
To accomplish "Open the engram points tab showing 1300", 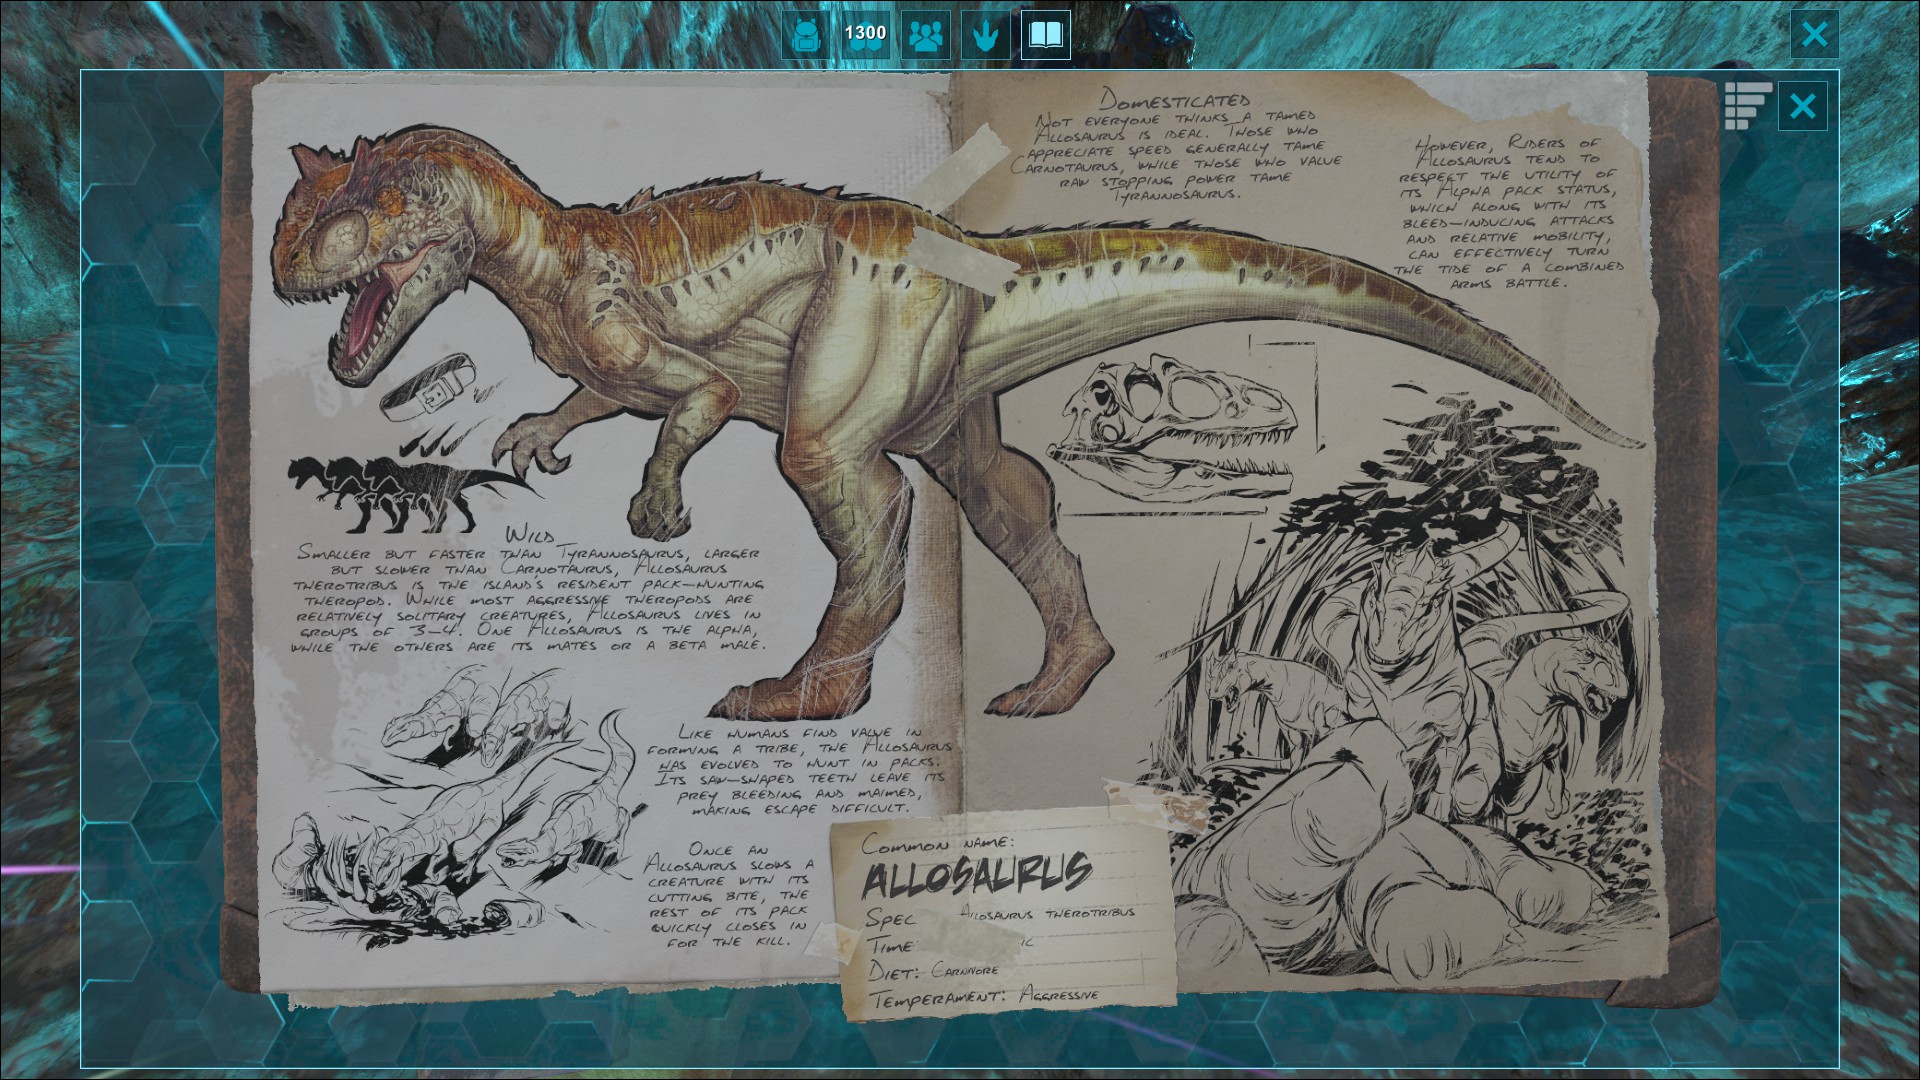I will 865,36.
